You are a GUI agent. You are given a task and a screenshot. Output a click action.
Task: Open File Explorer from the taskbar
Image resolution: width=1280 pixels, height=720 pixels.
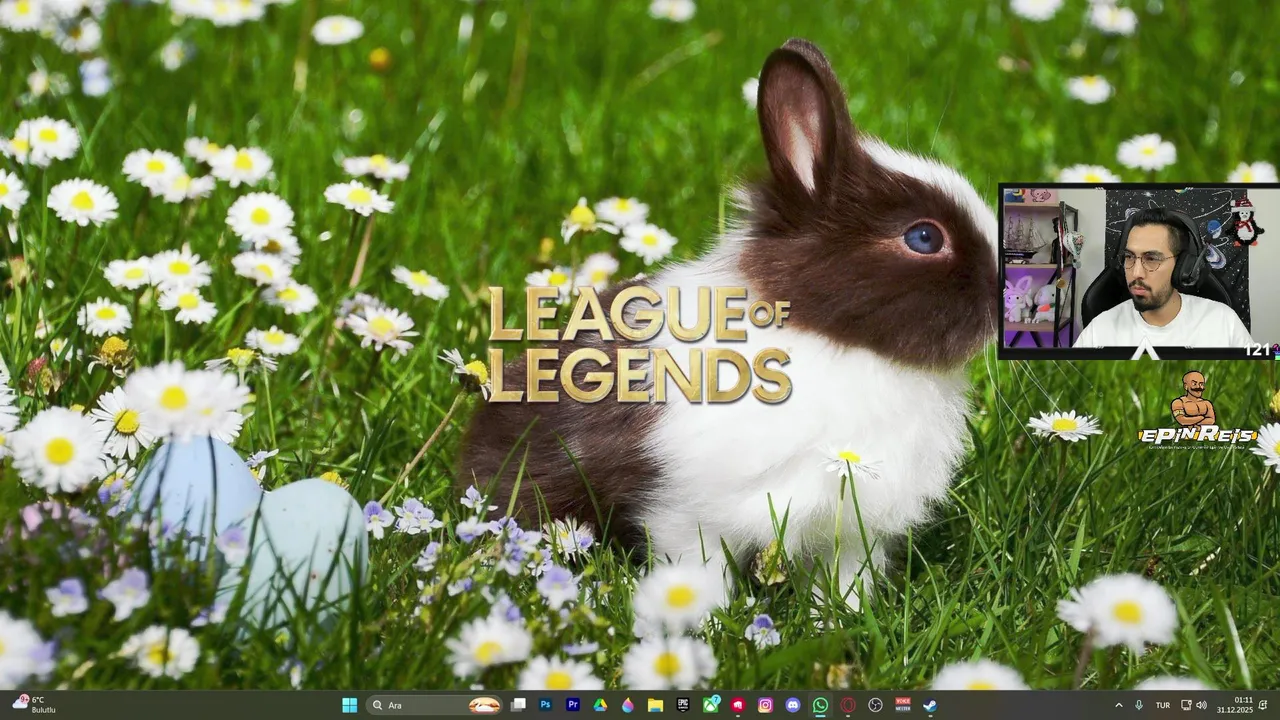(x=655, y=705)
